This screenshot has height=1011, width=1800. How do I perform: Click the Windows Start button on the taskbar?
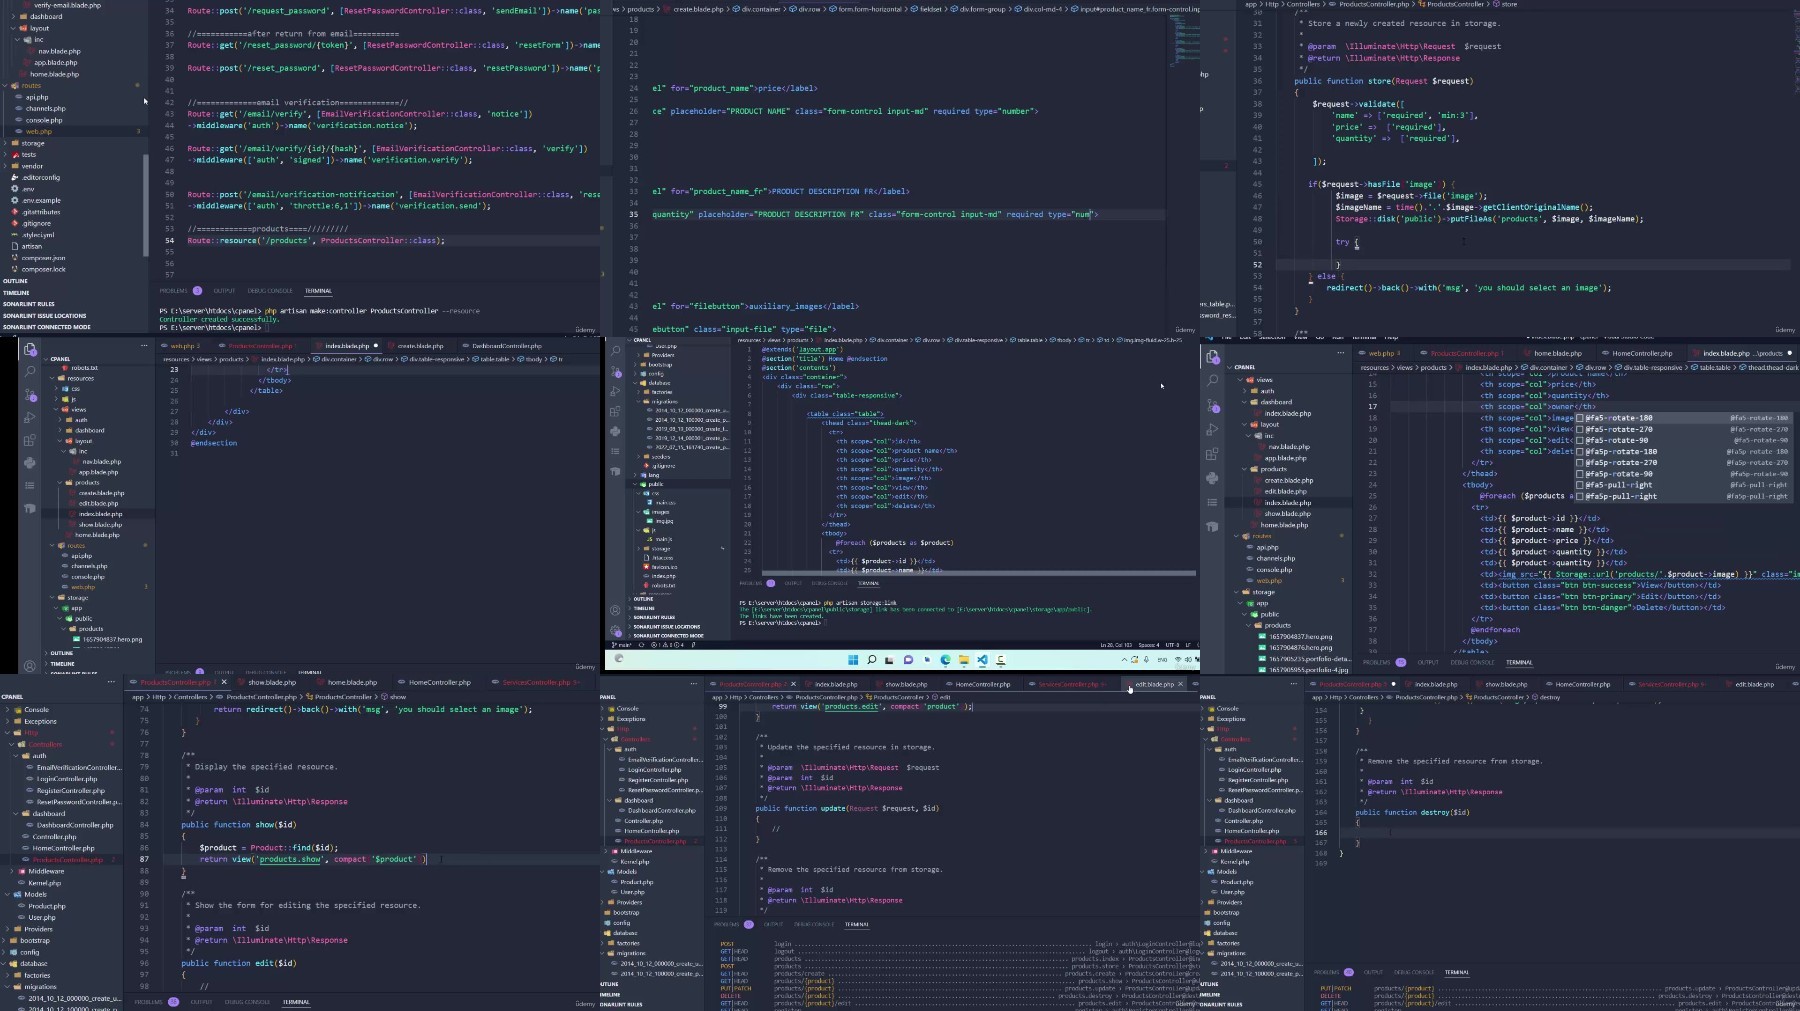click(x=853, y=660)
